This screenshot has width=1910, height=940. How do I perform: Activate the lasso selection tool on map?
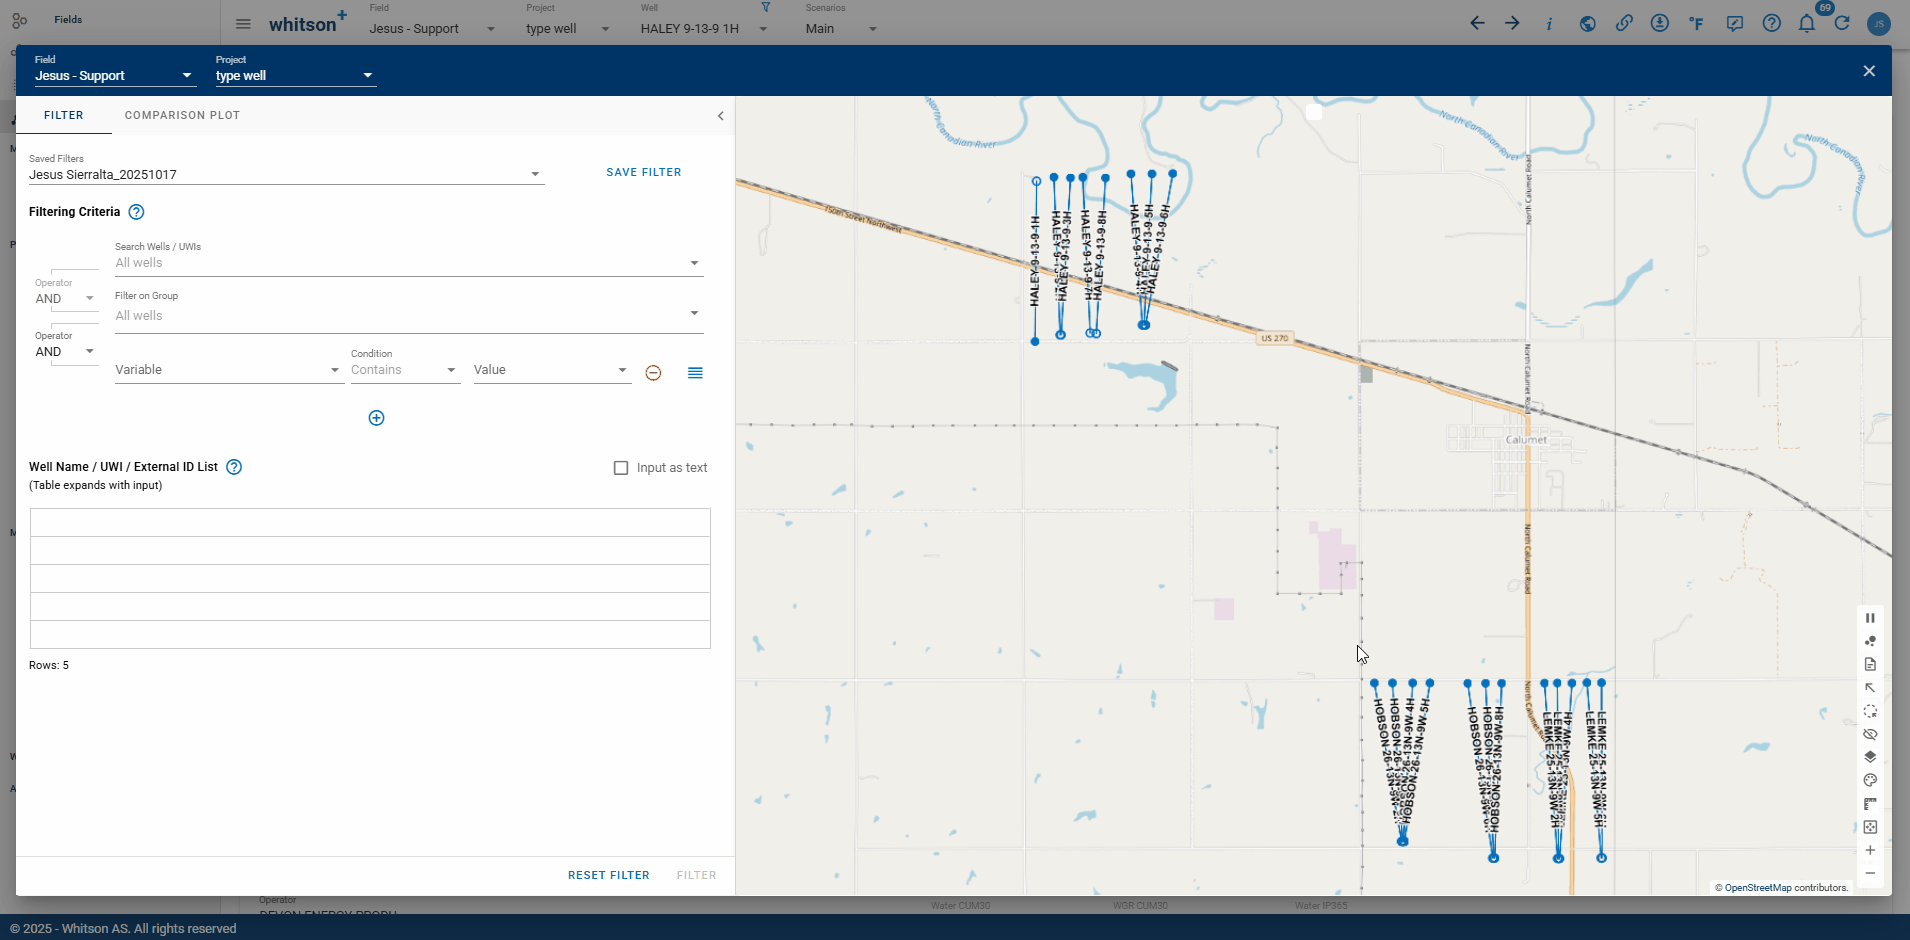tap(1870, 711)
